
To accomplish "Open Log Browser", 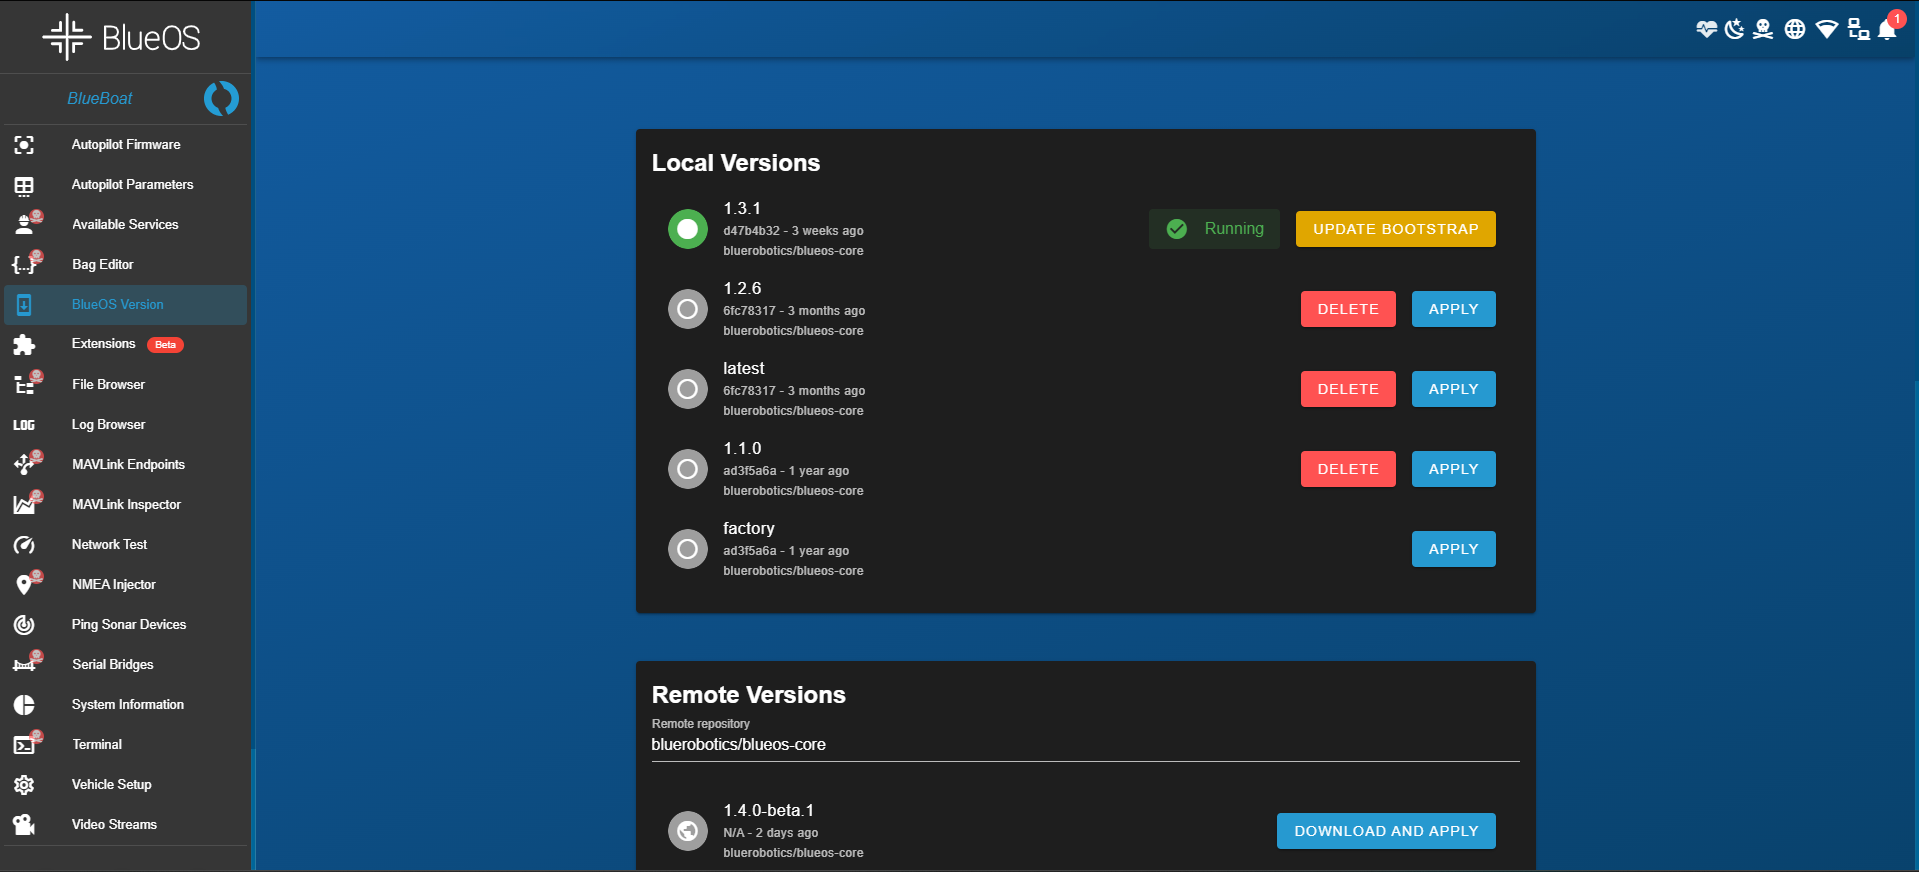I will [x=126, y=425].
